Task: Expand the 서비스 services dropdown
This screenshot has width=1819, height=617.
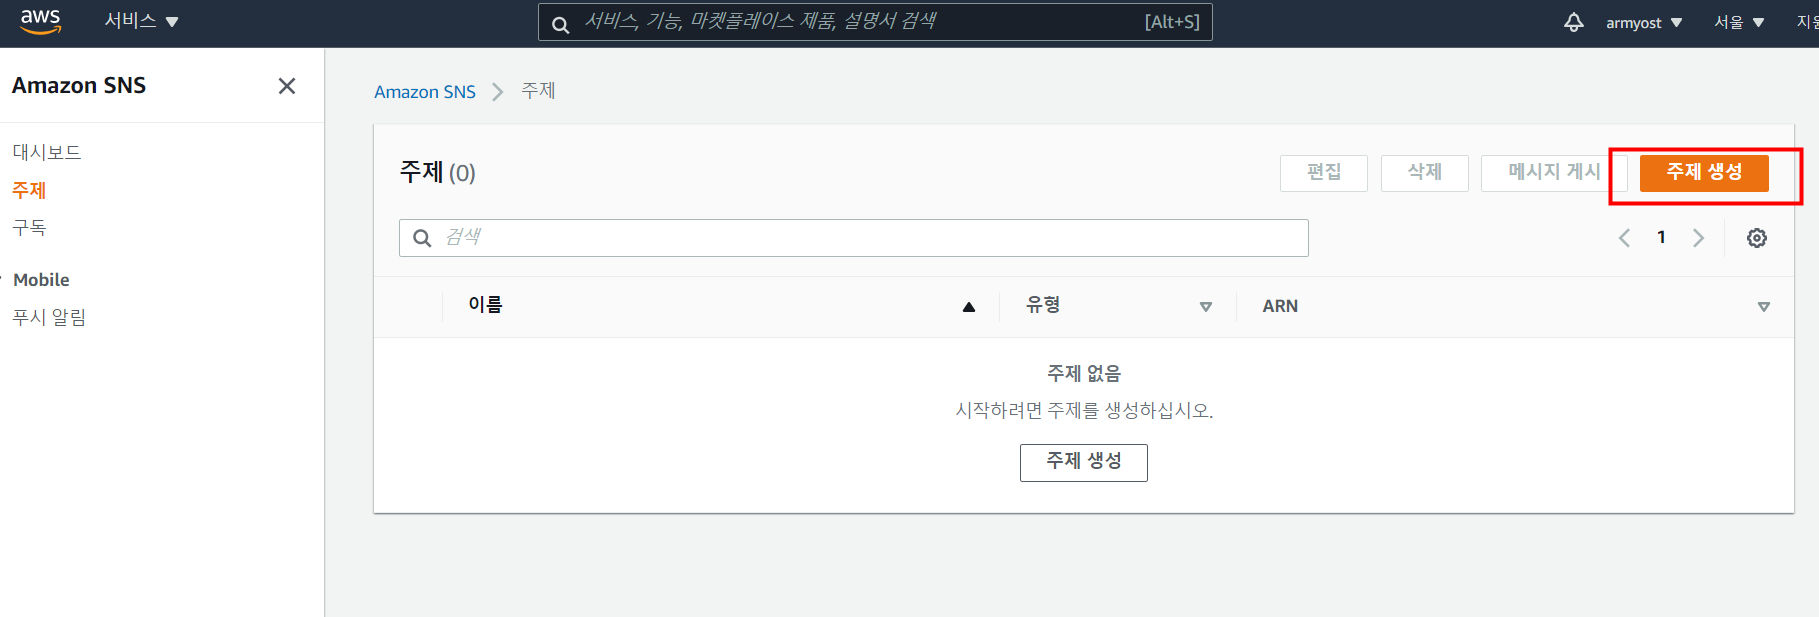Action: 141,21
